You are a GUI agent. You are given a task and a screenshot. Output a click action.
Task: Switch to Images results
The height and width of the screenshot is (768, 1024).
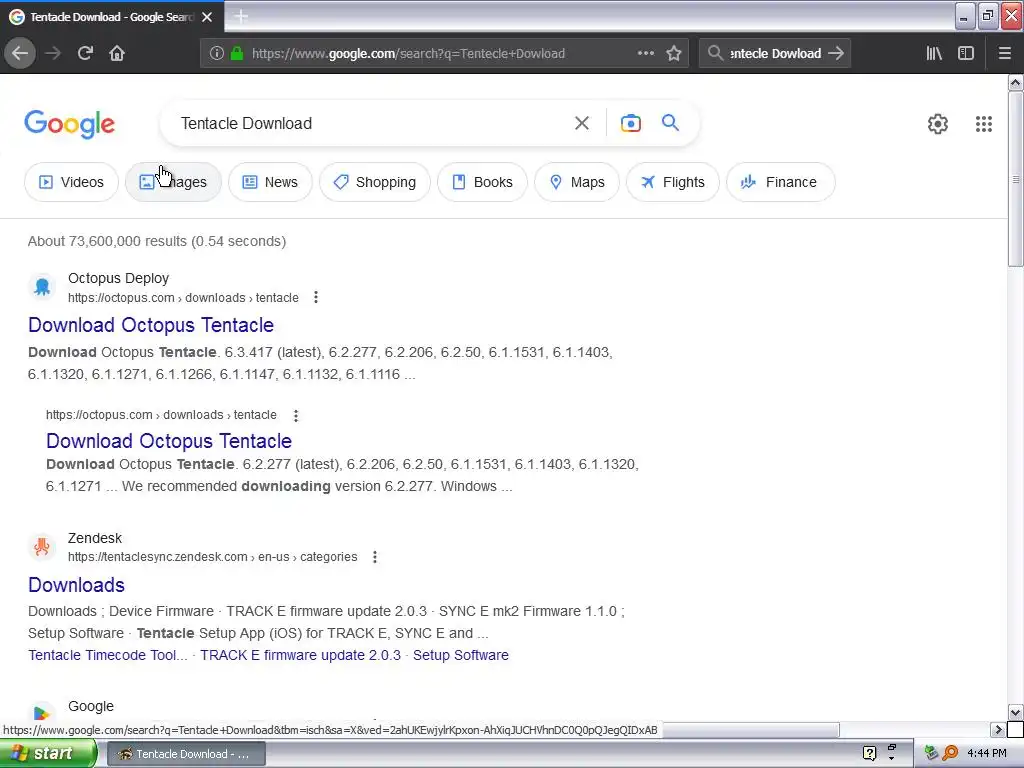(173, 182)
